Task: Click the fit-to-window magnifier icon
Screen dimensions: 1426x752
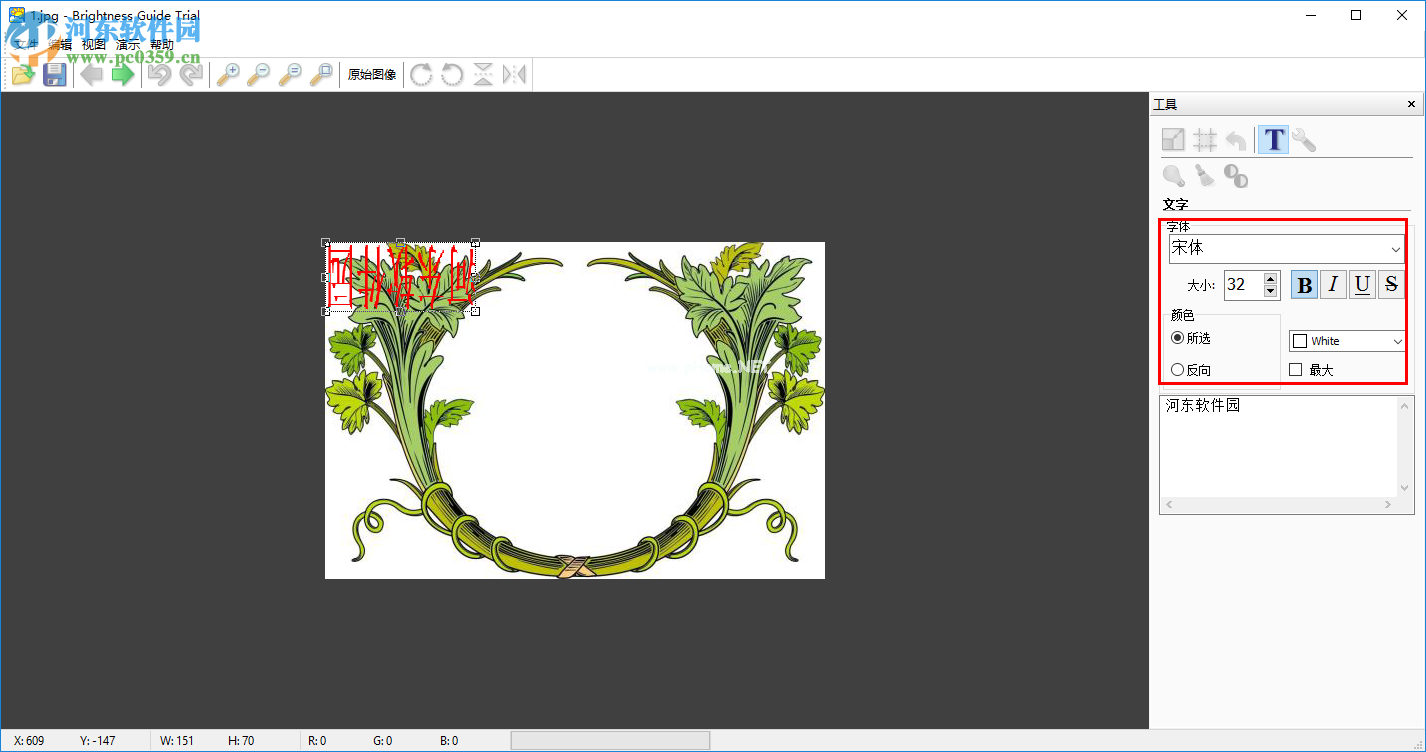Action: coord(321,75)
